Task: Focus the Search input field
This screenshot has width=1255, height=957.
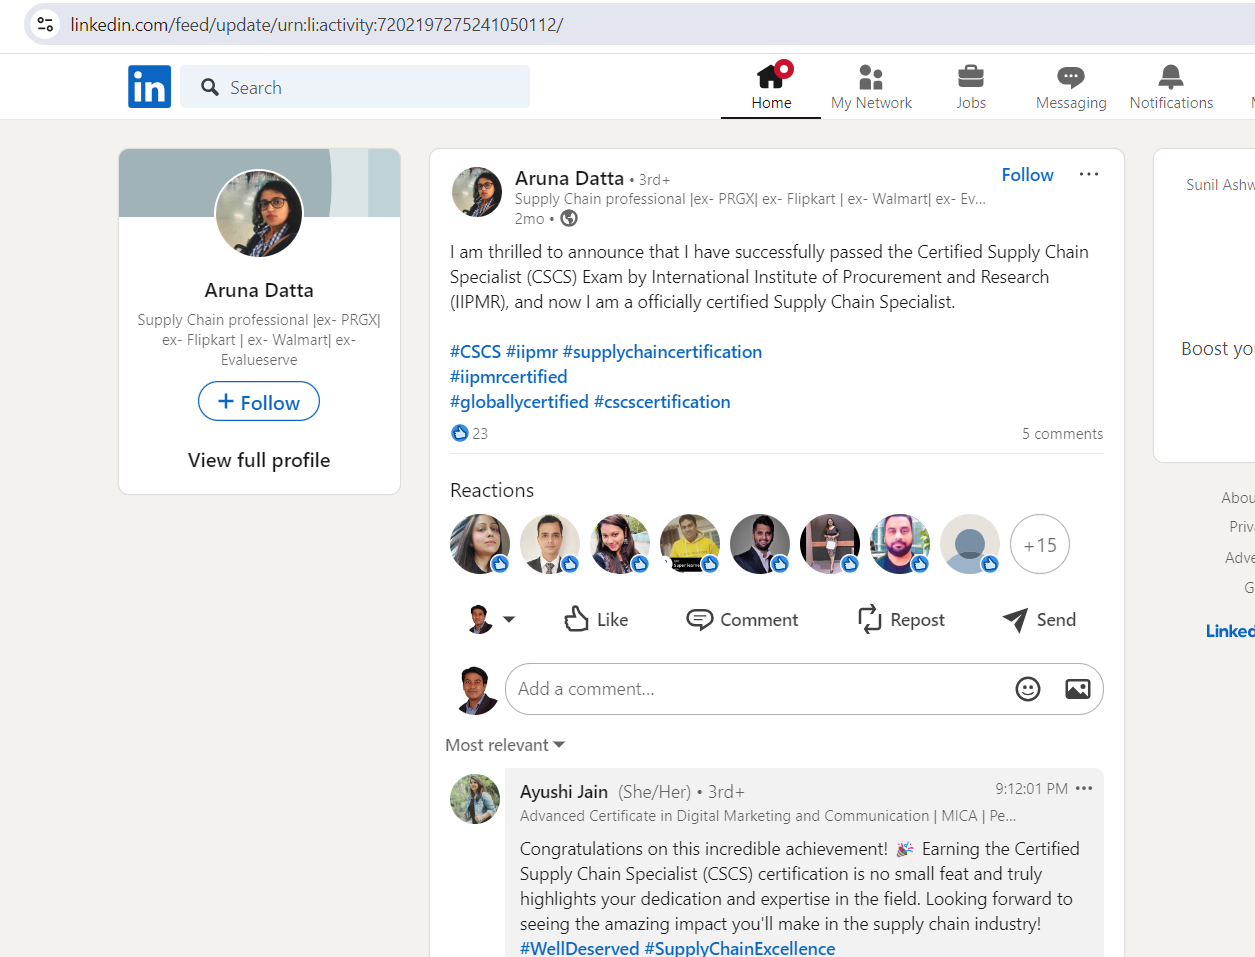Action: (355, 87)
